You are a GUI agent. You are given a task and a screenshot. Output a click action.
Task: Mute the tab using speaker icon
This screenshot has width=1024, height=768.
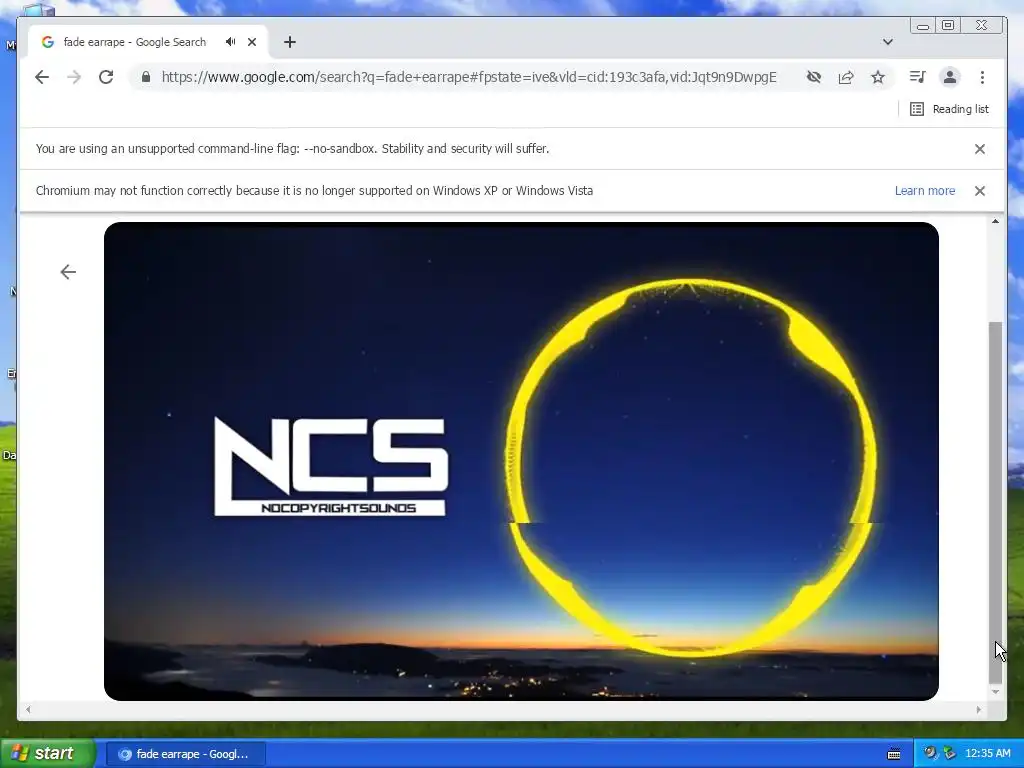[x=231, y=42]
